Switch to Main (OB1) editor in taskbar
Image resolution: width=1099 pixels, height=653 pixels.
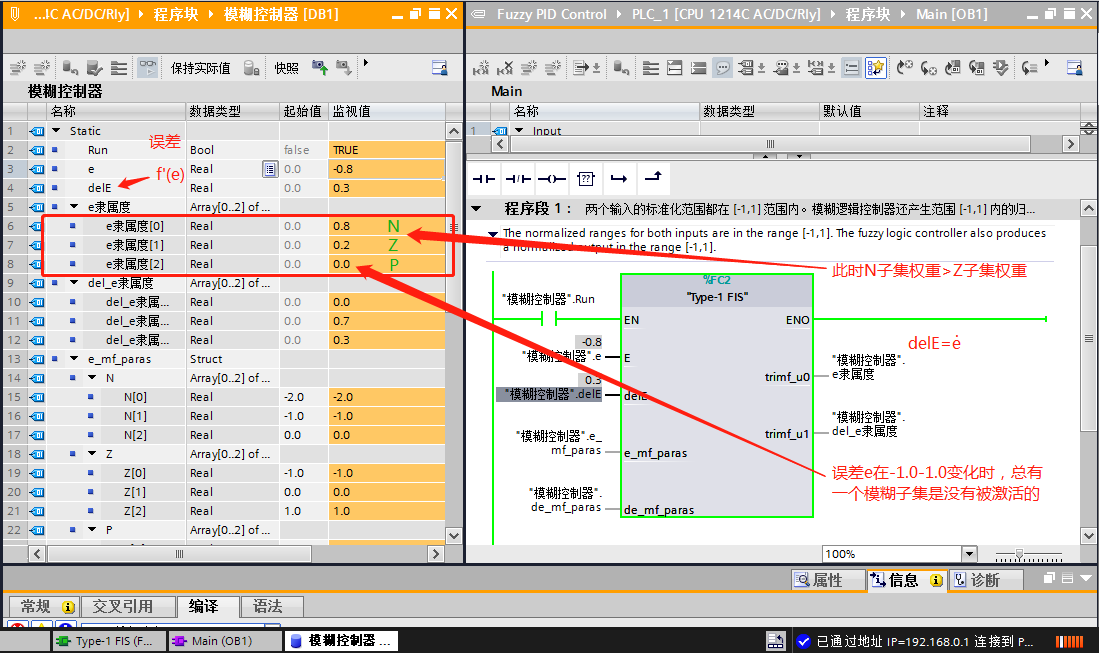(224, 641)
